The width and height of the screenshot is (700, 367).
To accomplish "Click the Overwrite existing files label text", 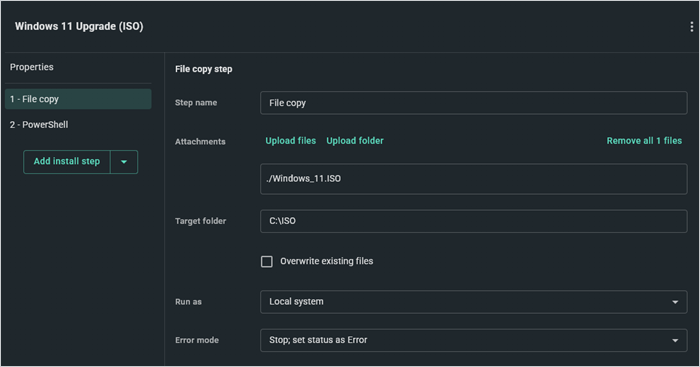I will point(327,261).
